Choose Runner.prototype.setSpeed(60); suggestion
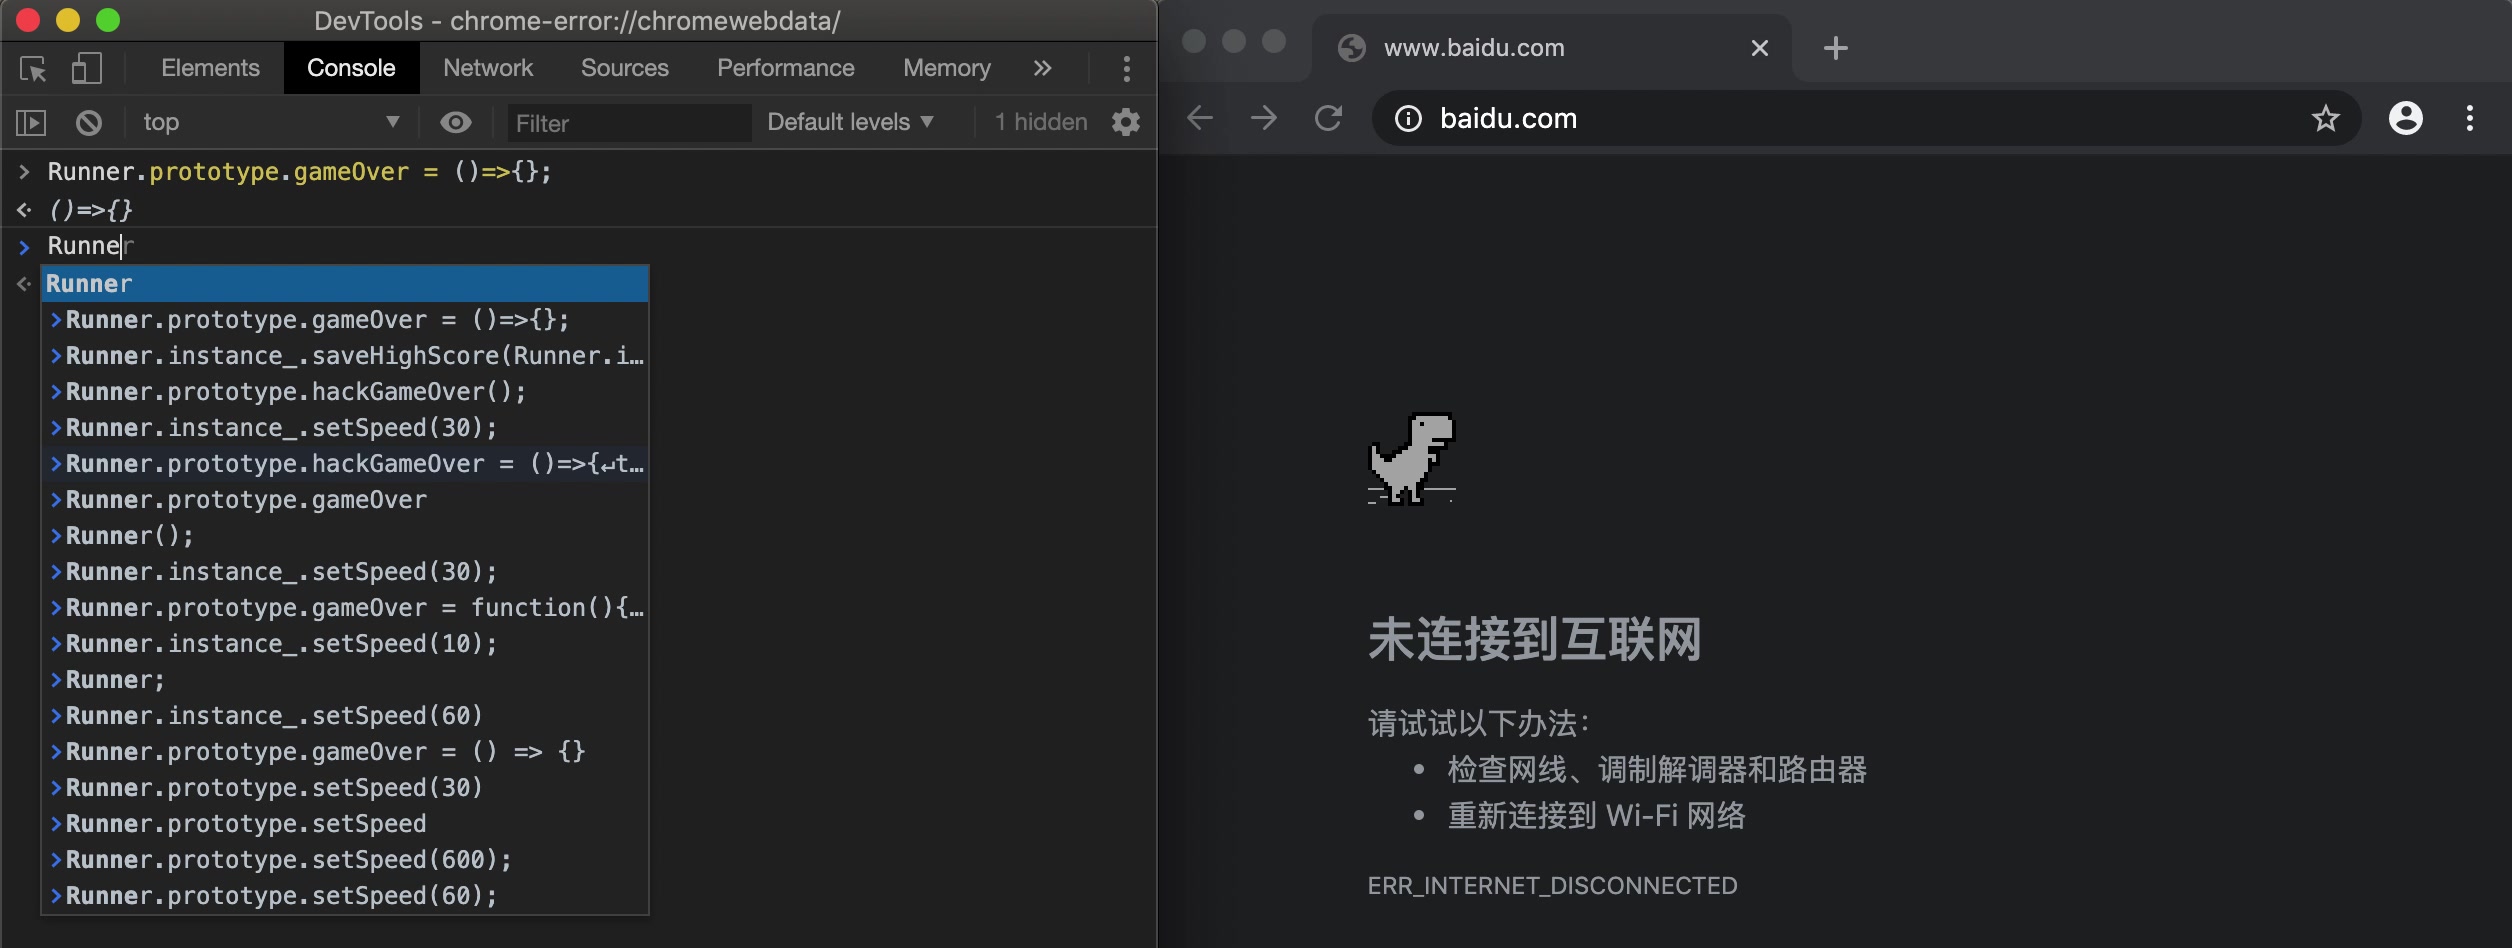The width and height of the screenshot is (2512, 948). [x=345, y=896]
